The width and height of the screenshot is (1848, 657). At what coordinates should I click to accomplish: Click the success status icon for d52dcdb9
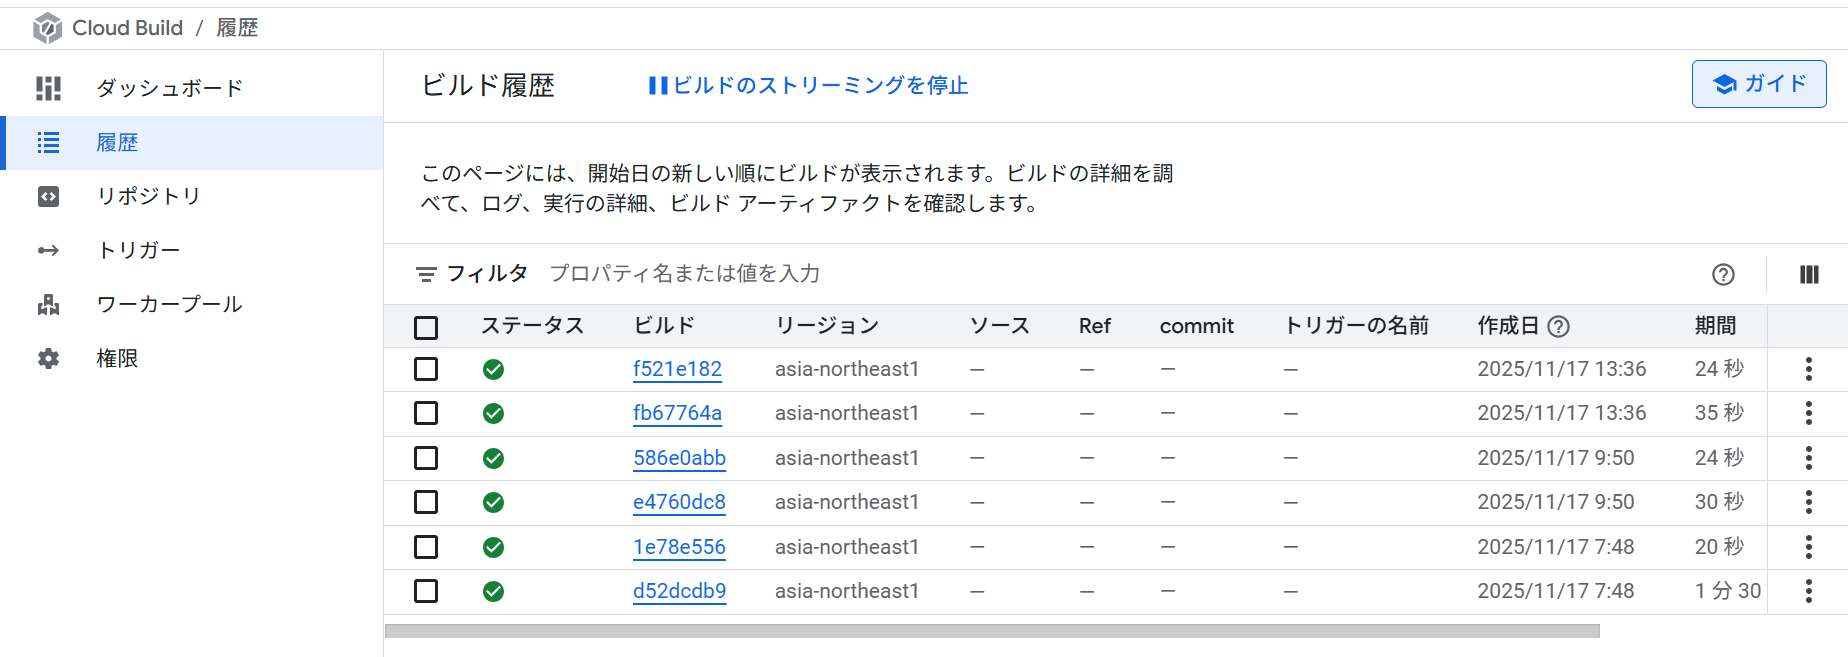(493, 592)
